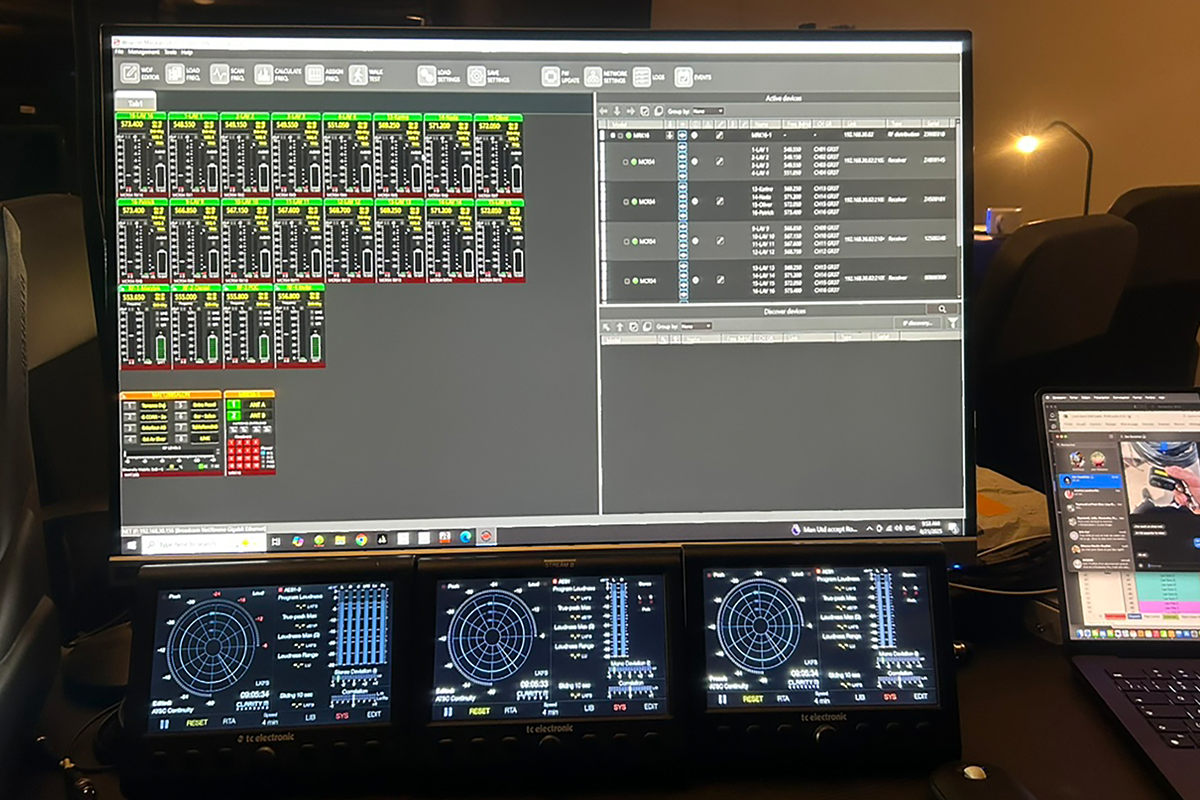Start the Scan Freq. tool
Viewport: 1200px width, 800px height.
pos(219,74)
